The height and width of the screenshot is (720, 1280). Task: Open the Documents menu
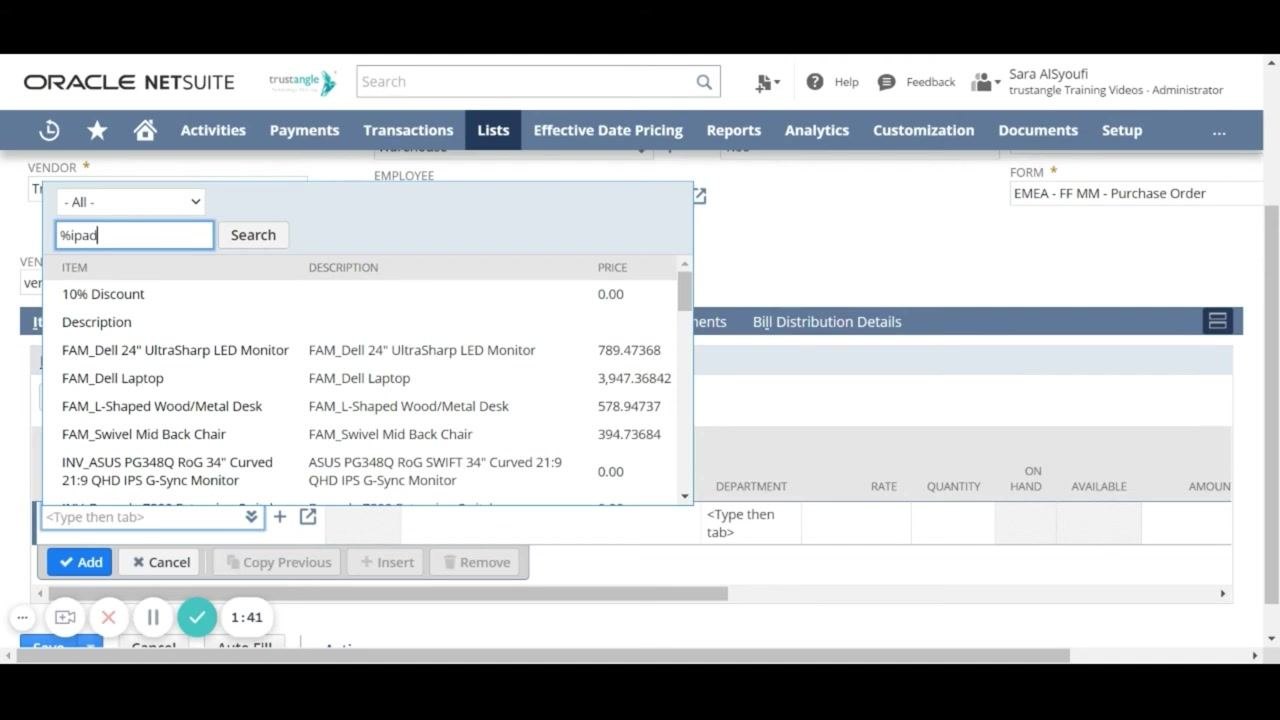pyautogui.click(x=1038, y=130)
